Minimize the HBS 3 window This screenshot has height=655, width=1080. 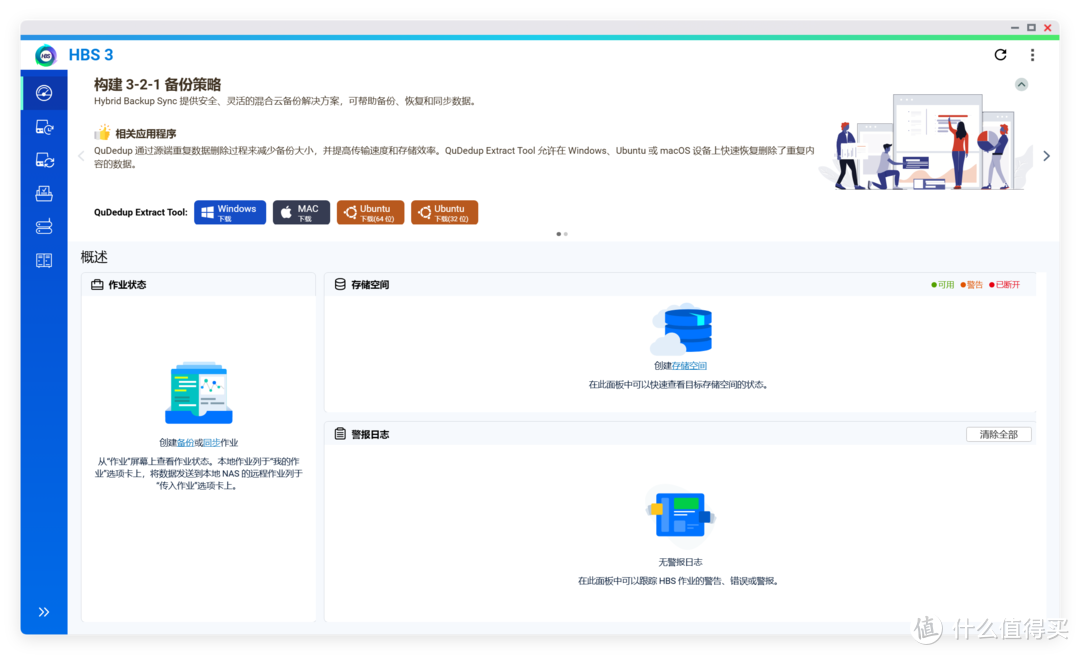tap(1015, 28)
